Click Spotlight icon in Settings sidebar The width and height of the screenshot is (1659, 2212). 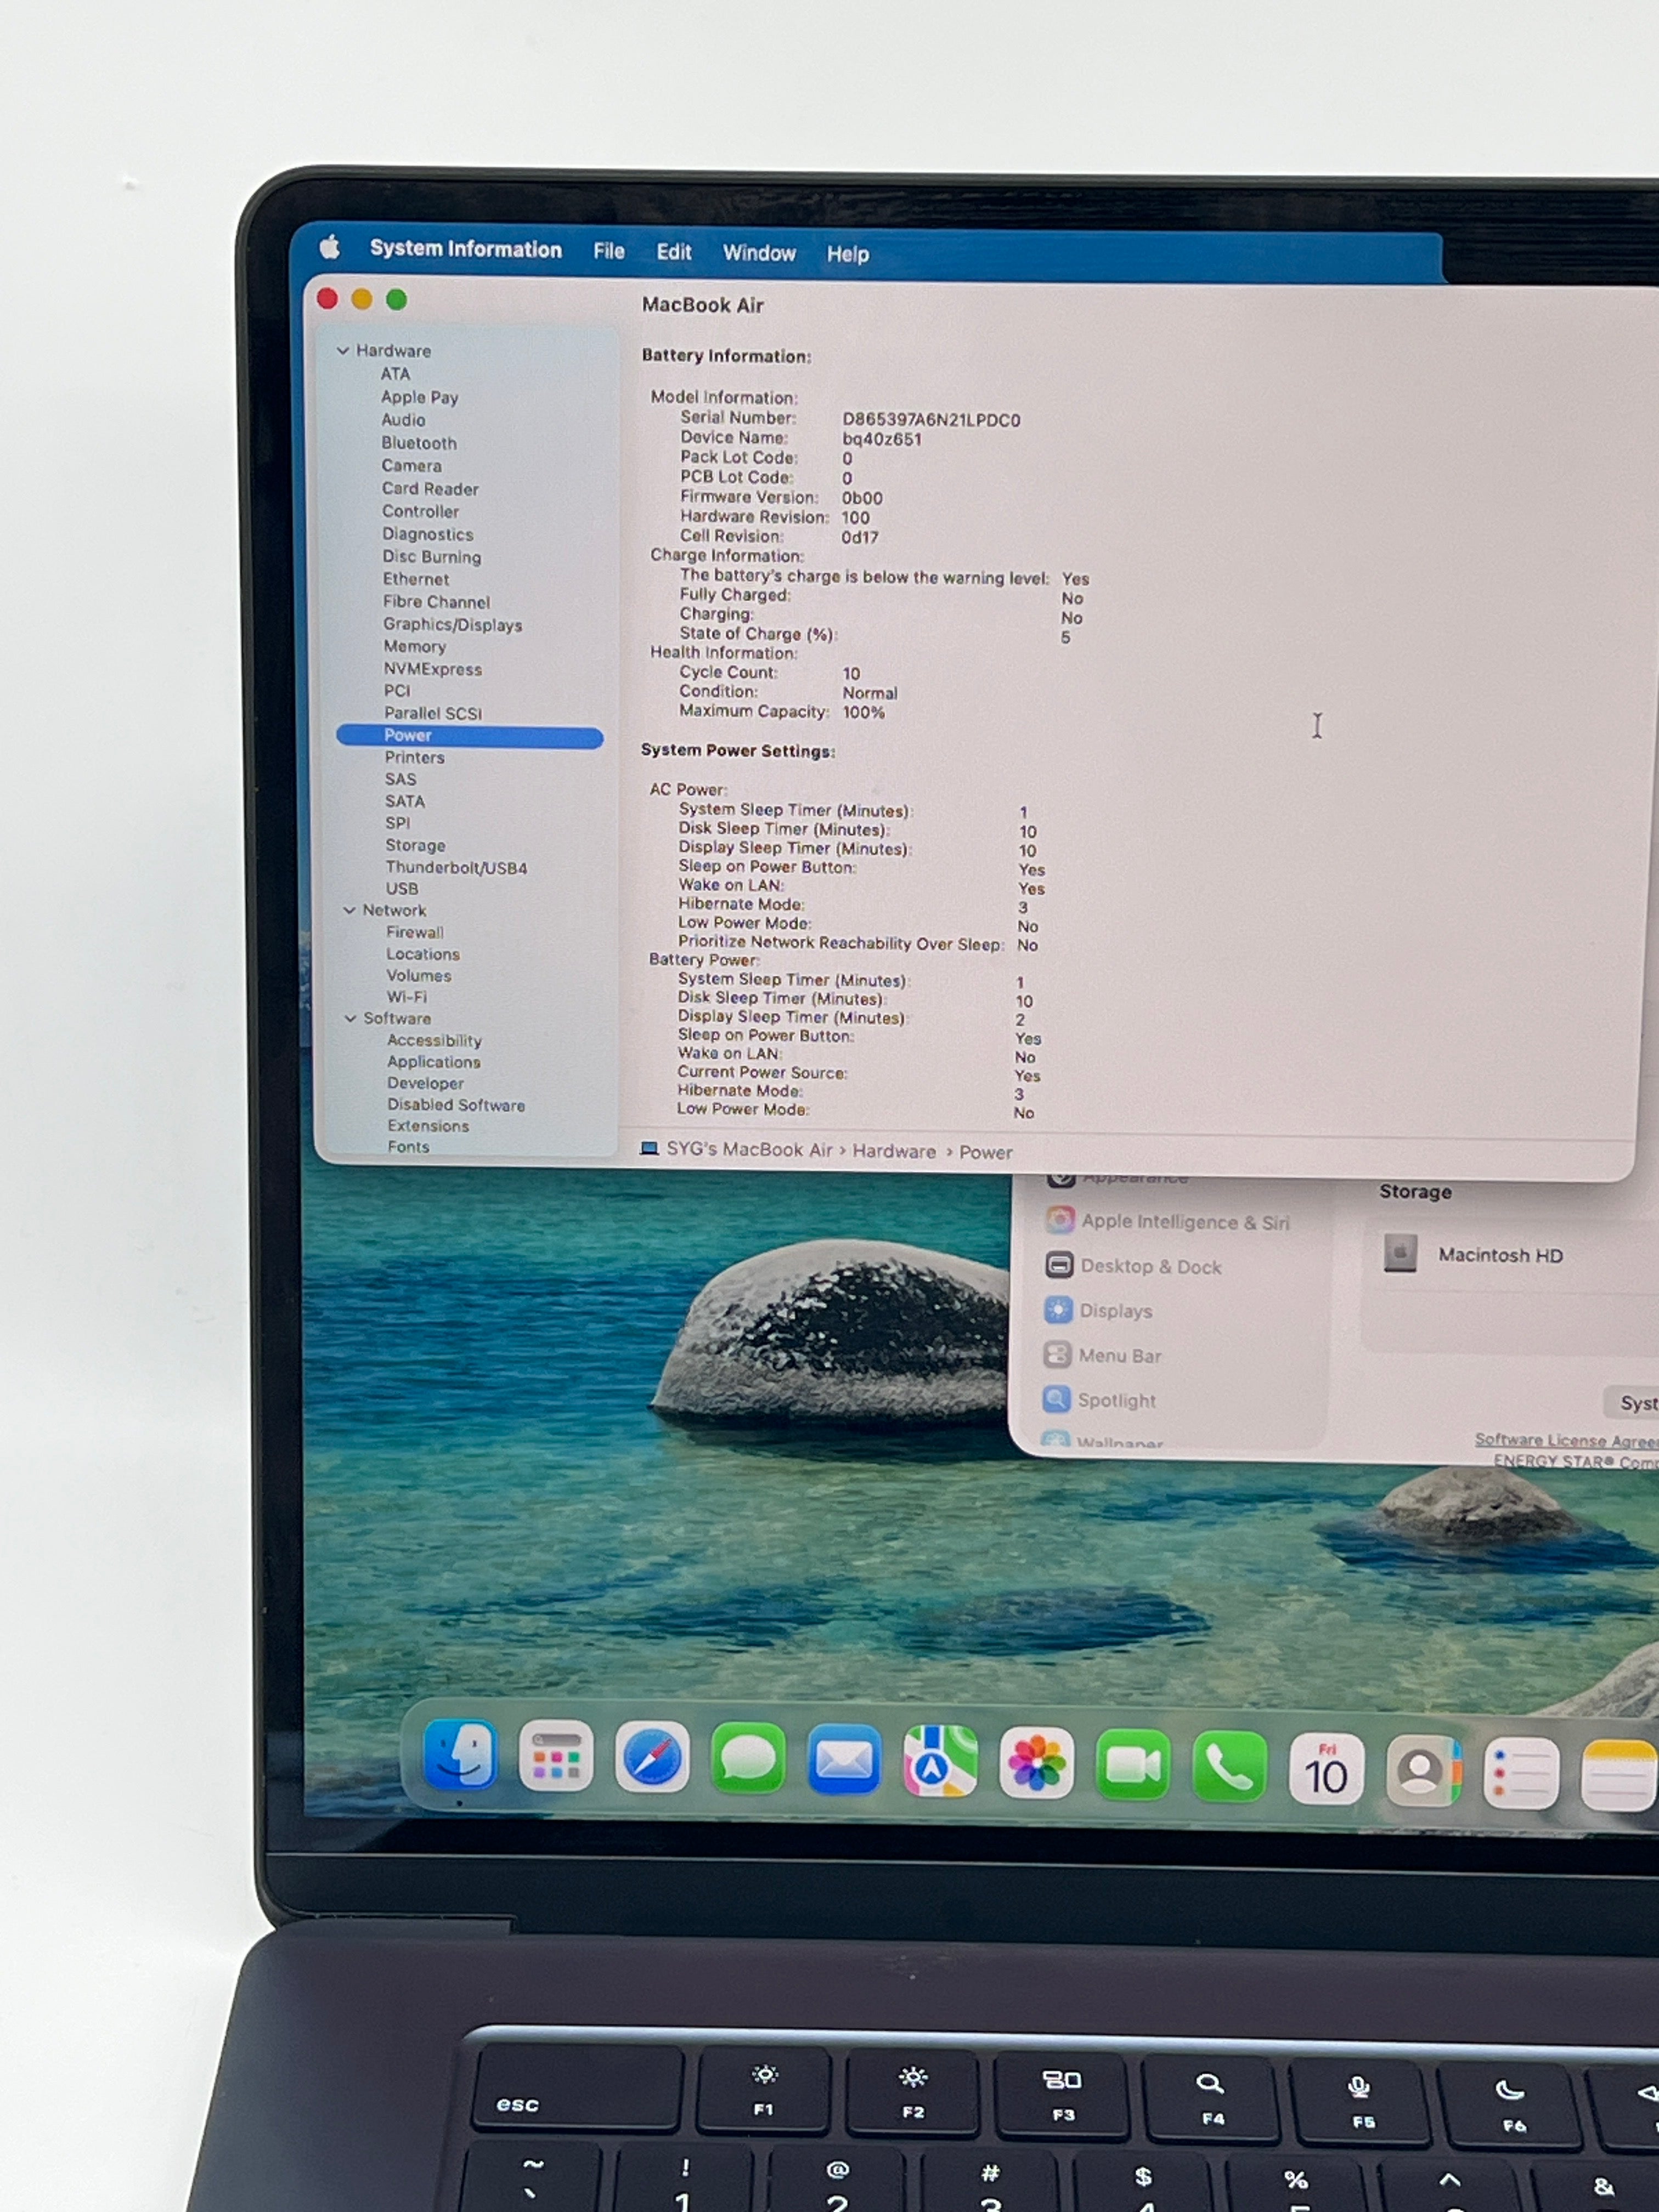pyautogui.click(x=1056, y=1399)
